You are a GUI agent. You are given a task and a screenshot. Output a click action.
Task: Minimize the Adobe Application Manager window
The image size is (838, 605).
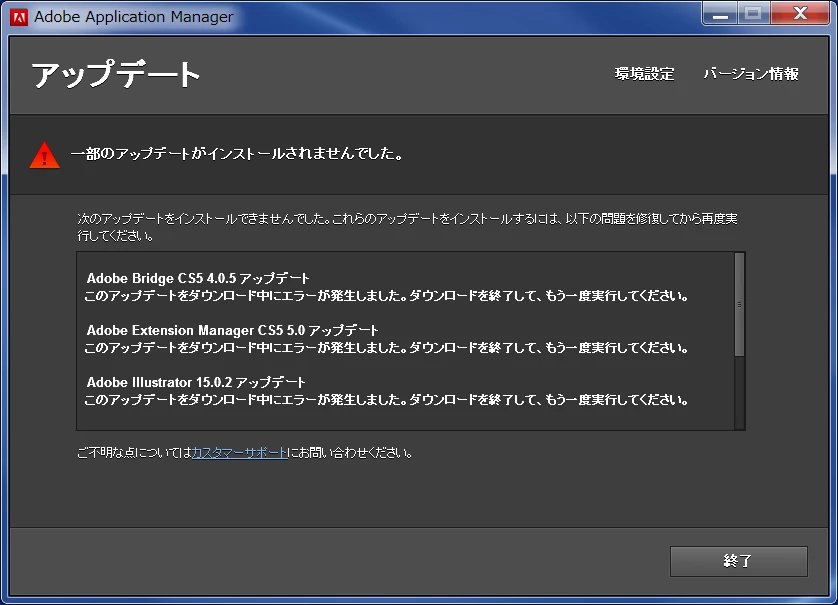coord(720,13)
